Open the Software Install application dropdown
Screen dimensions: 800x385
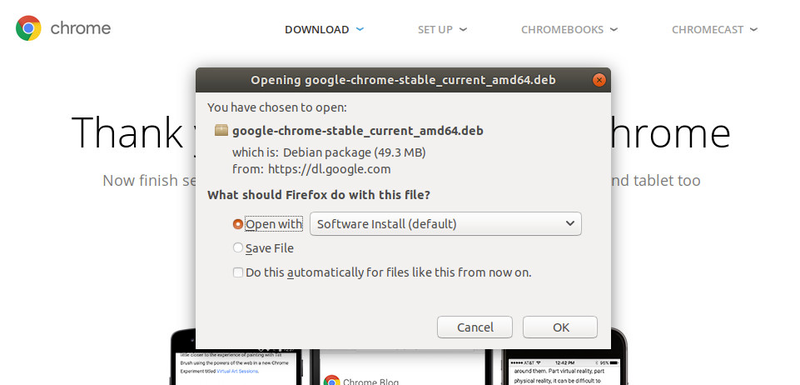(x=445, y=224)
